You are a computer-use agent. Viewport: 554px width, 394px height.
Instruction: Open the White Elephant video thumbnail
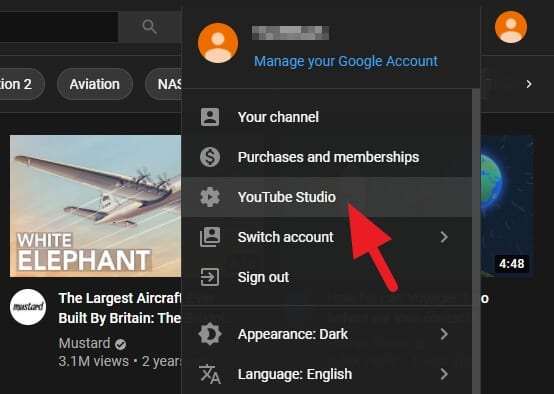click(95, 206)
